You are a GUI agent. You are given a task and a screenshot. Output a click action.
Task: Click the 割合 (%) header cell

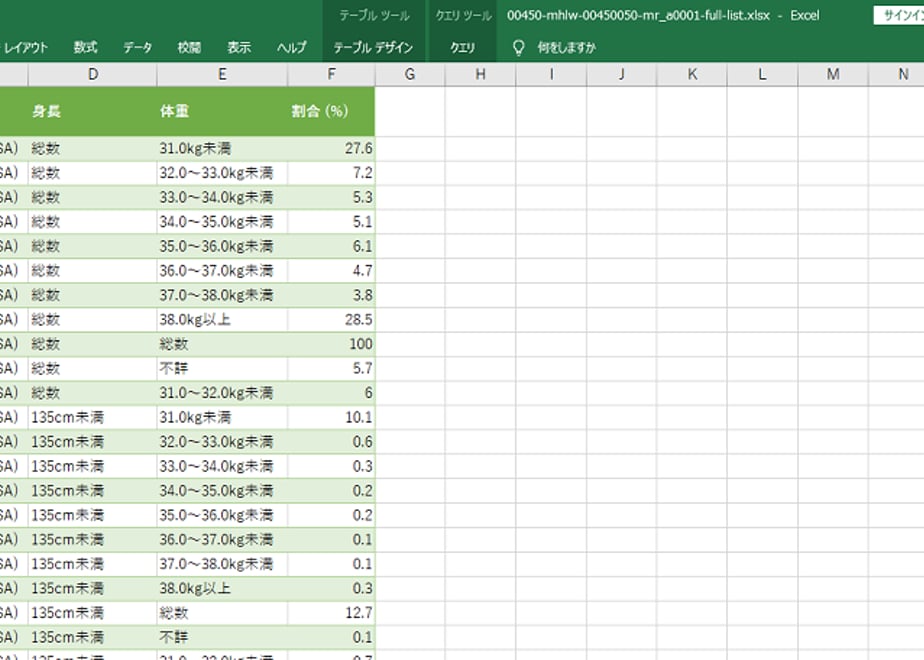(331, 111)
